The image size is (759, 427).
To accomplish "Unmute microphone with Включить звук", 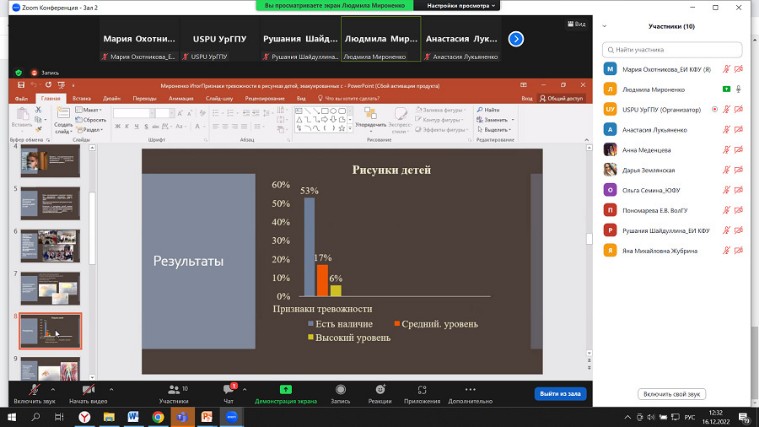I will pos(33,390).
